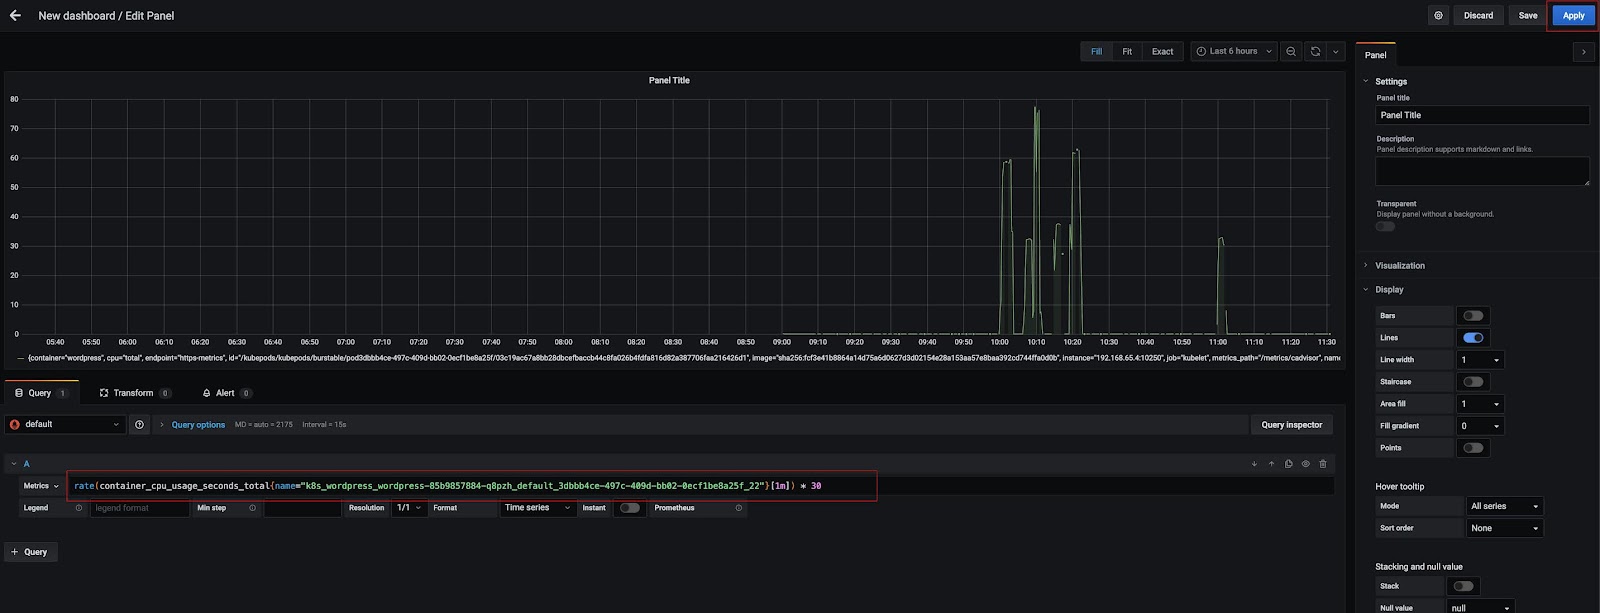This screenshot has height=613, width=1600.
Task: Click the Discard button
Action: 1478,16
